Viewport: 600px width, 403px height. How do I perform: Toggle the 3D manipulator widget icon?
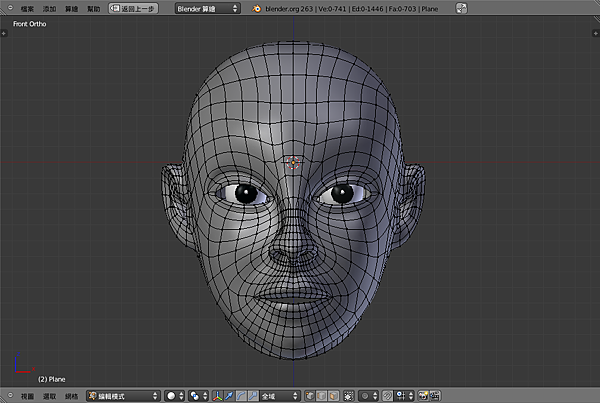218,395
